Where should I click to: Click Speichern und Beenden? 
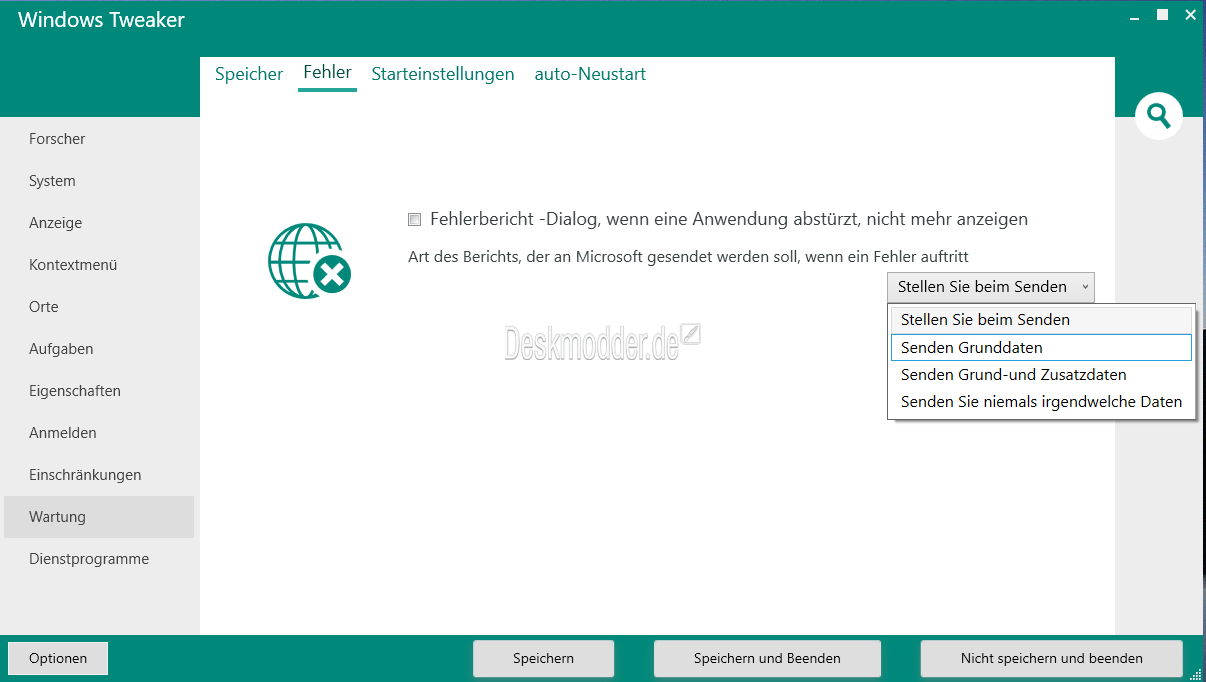[767, 658]
